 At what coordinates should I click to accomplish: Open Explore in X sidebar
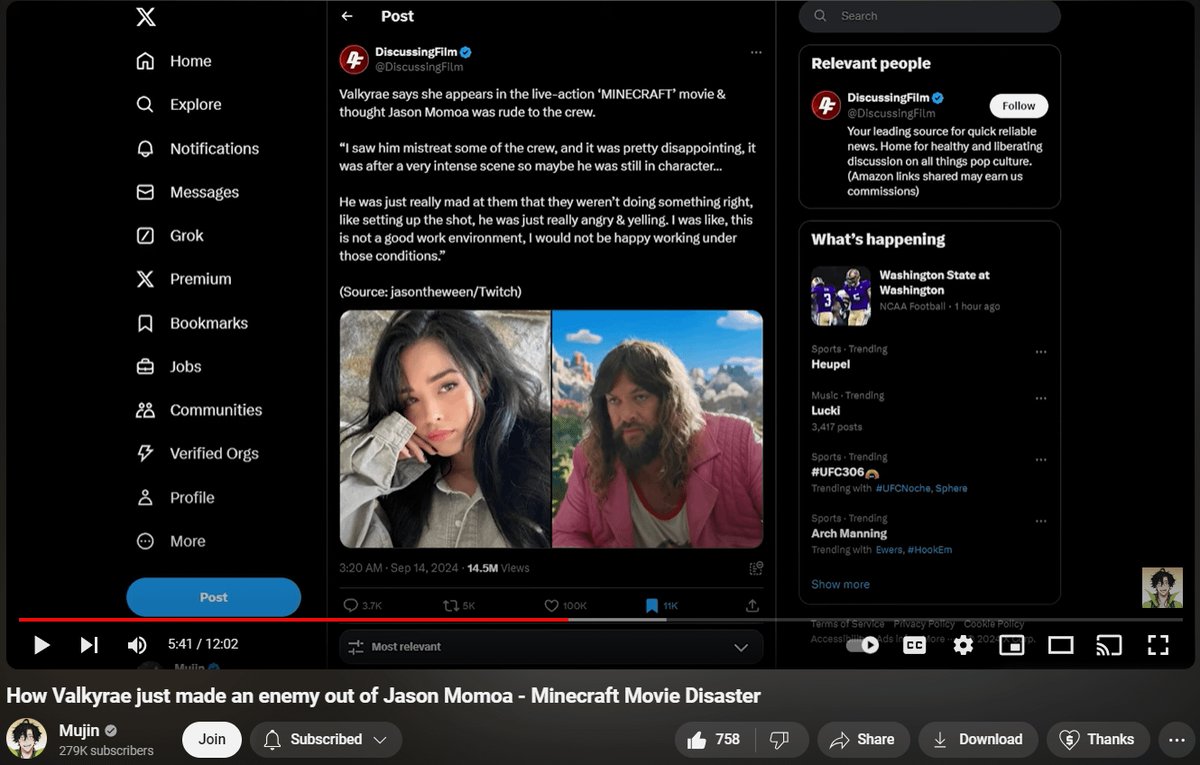click(x=179, y=104)
